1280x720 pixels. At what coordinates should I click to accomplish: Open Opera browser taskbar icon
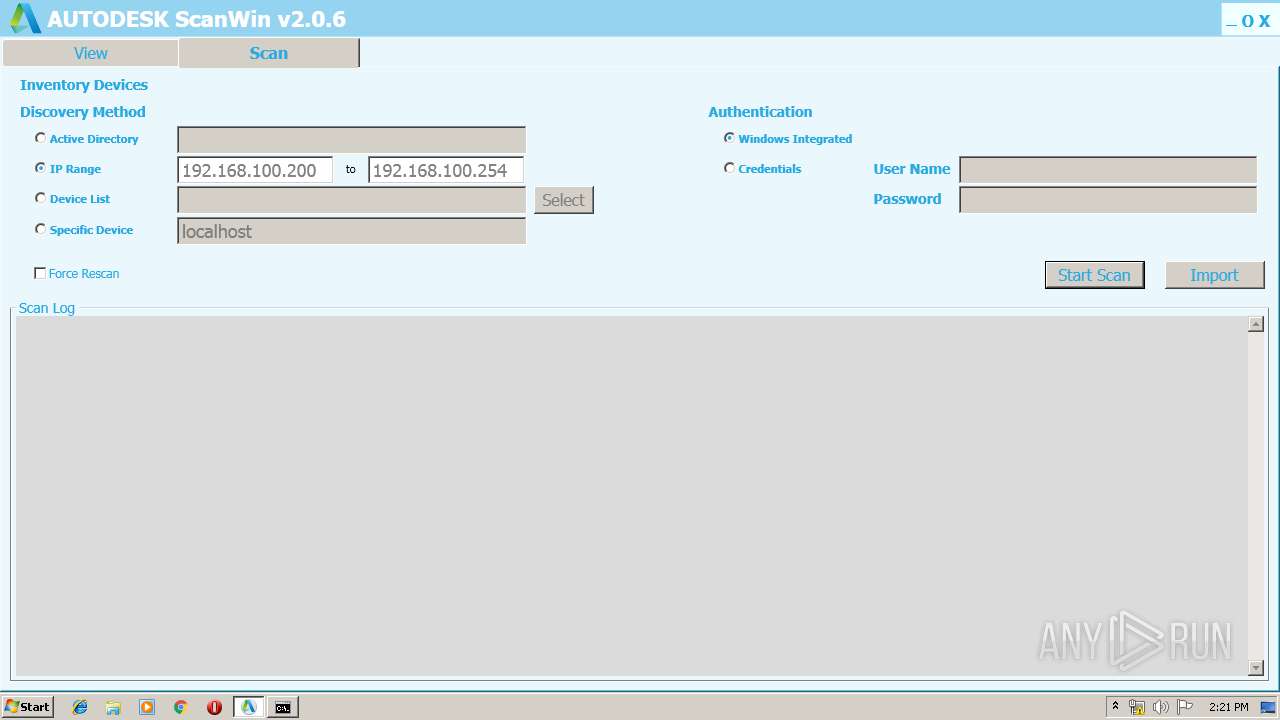tap(214, 707)
